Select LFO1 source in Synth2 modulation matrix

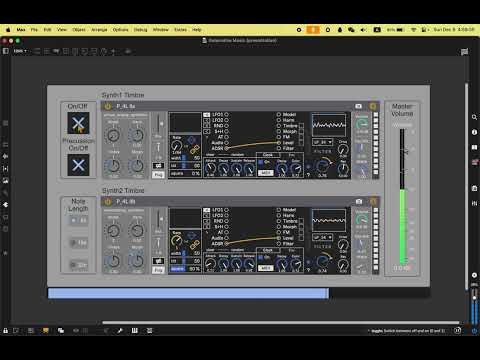(226, 210)
